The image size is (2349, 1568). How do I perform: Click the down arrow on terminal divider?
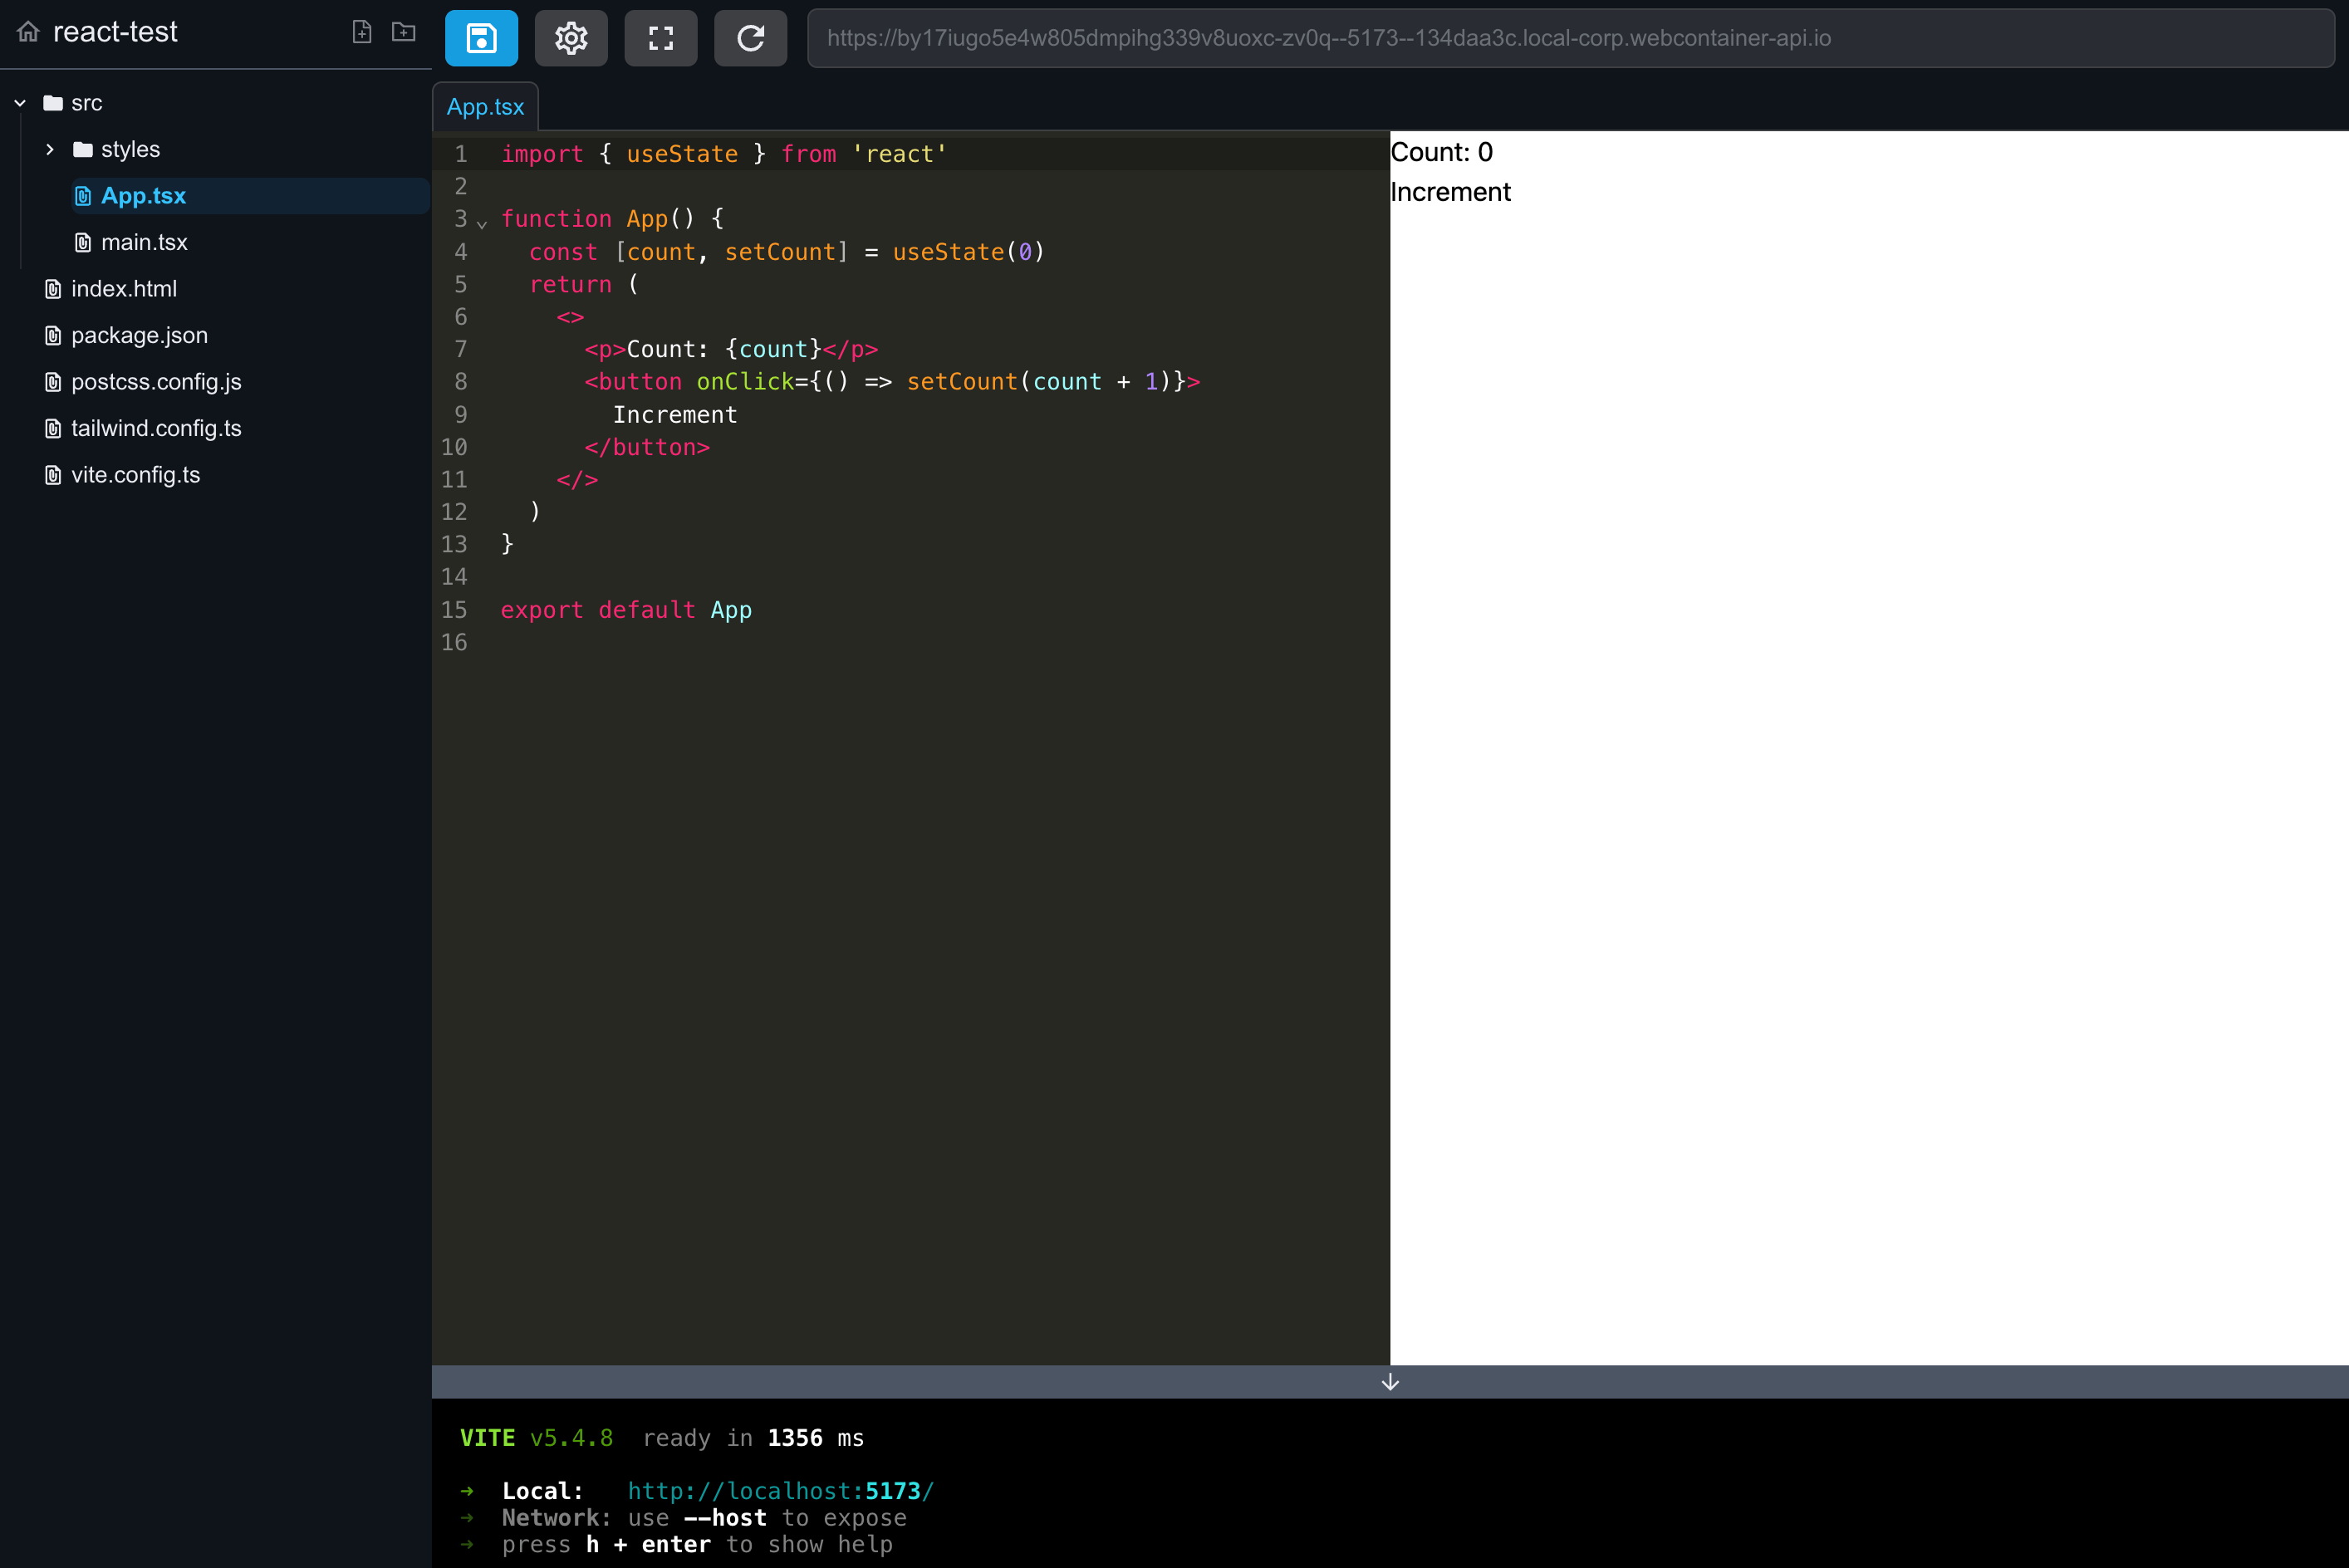click(x=1389, y=1382)
